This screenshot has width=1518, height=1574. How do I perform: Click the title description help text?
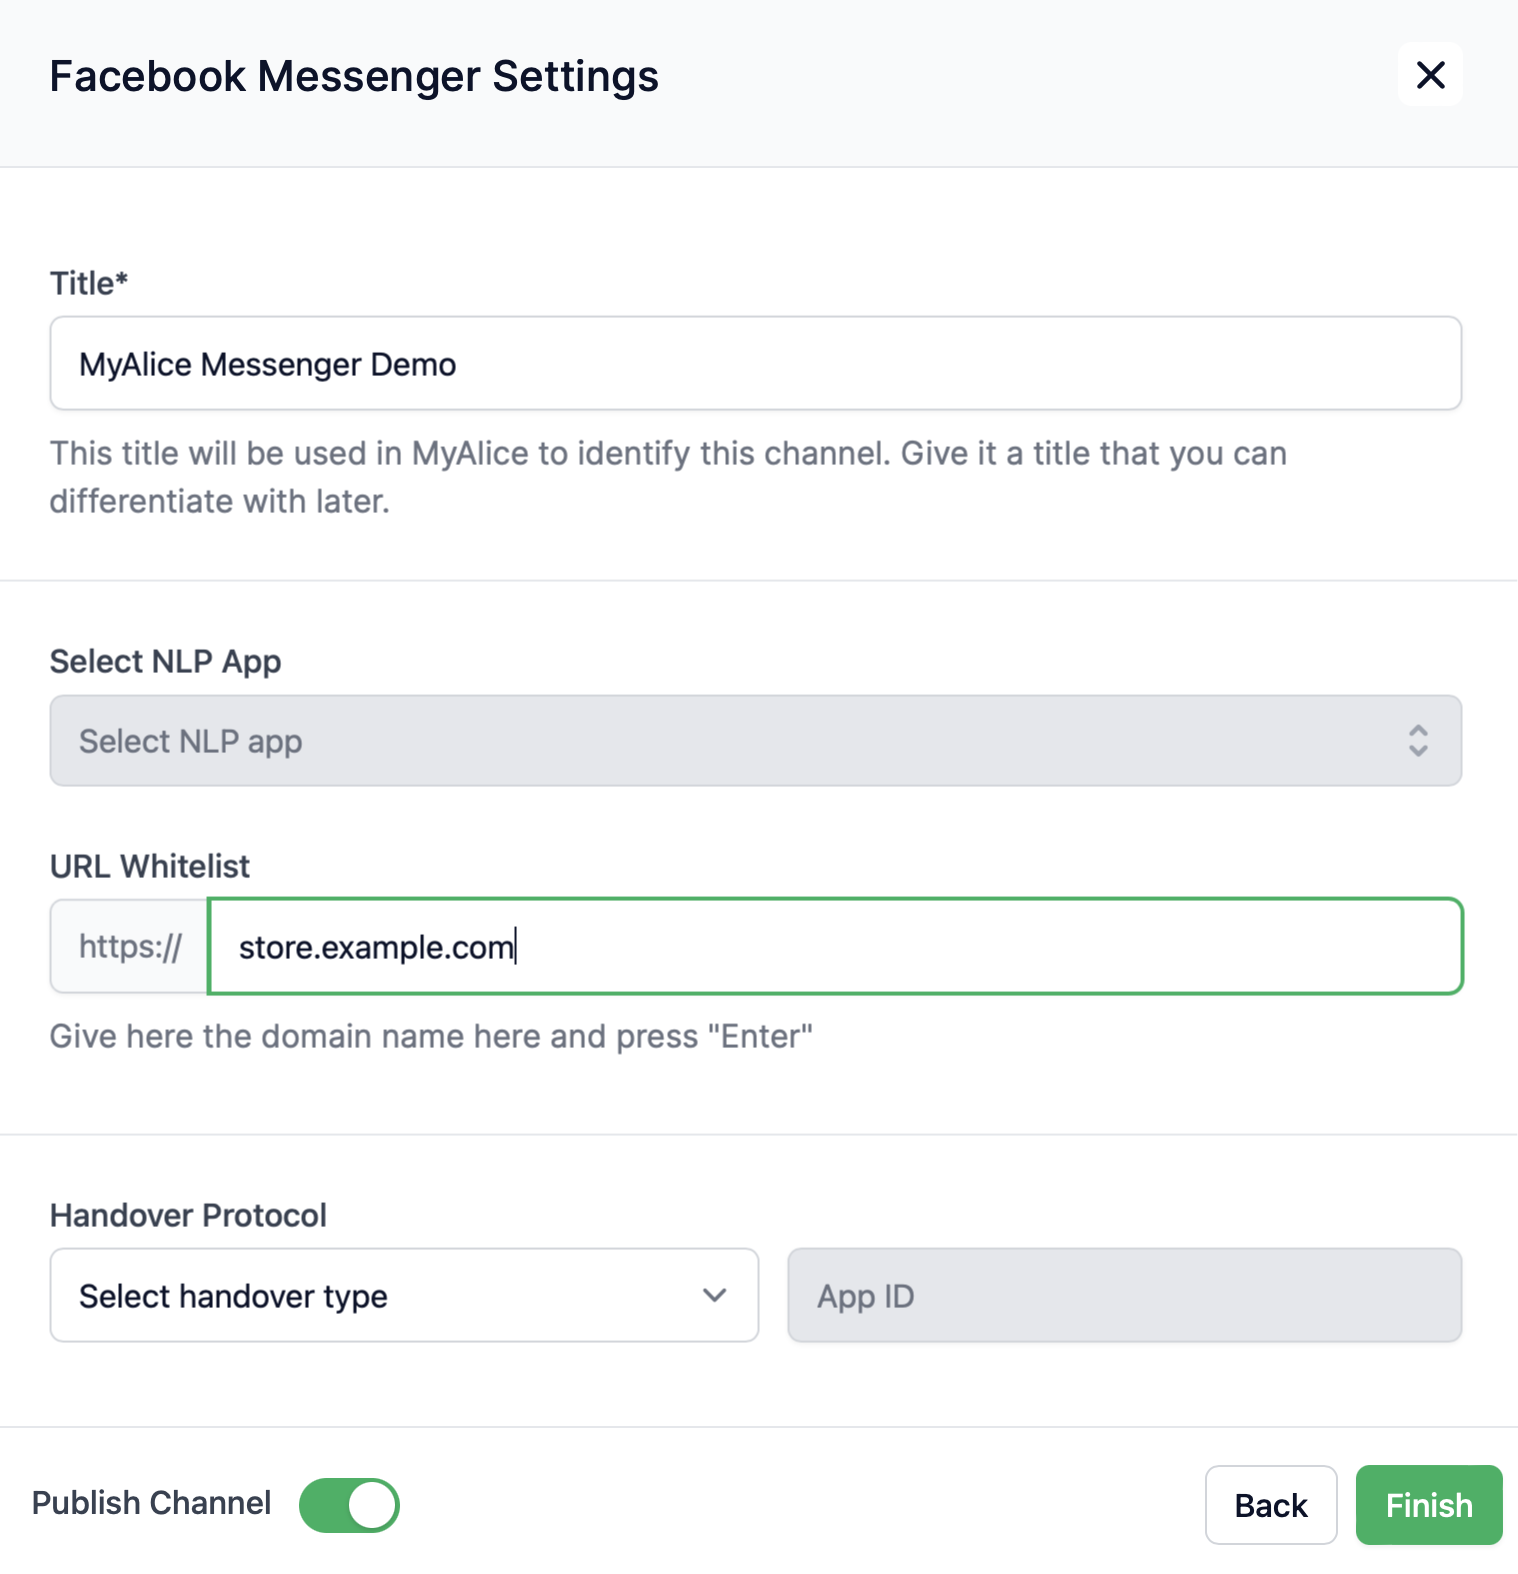(668, 477)
